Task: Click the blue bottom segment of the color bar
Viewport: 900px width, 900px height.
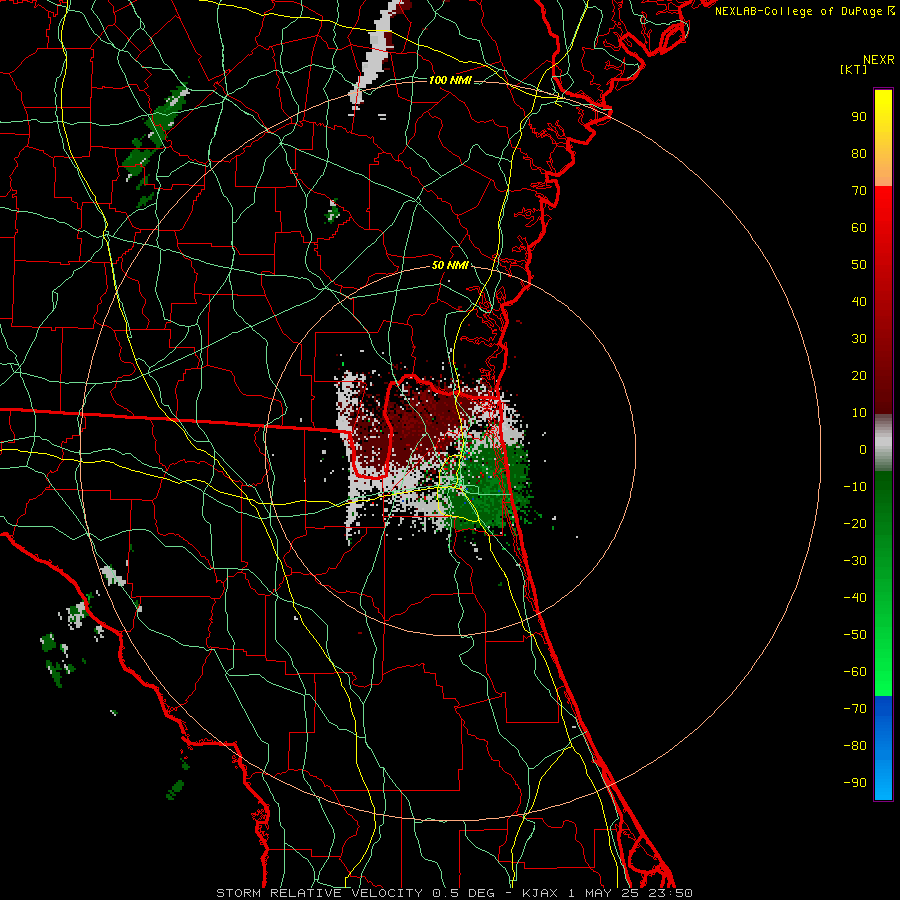Action: tap(883, 747)
